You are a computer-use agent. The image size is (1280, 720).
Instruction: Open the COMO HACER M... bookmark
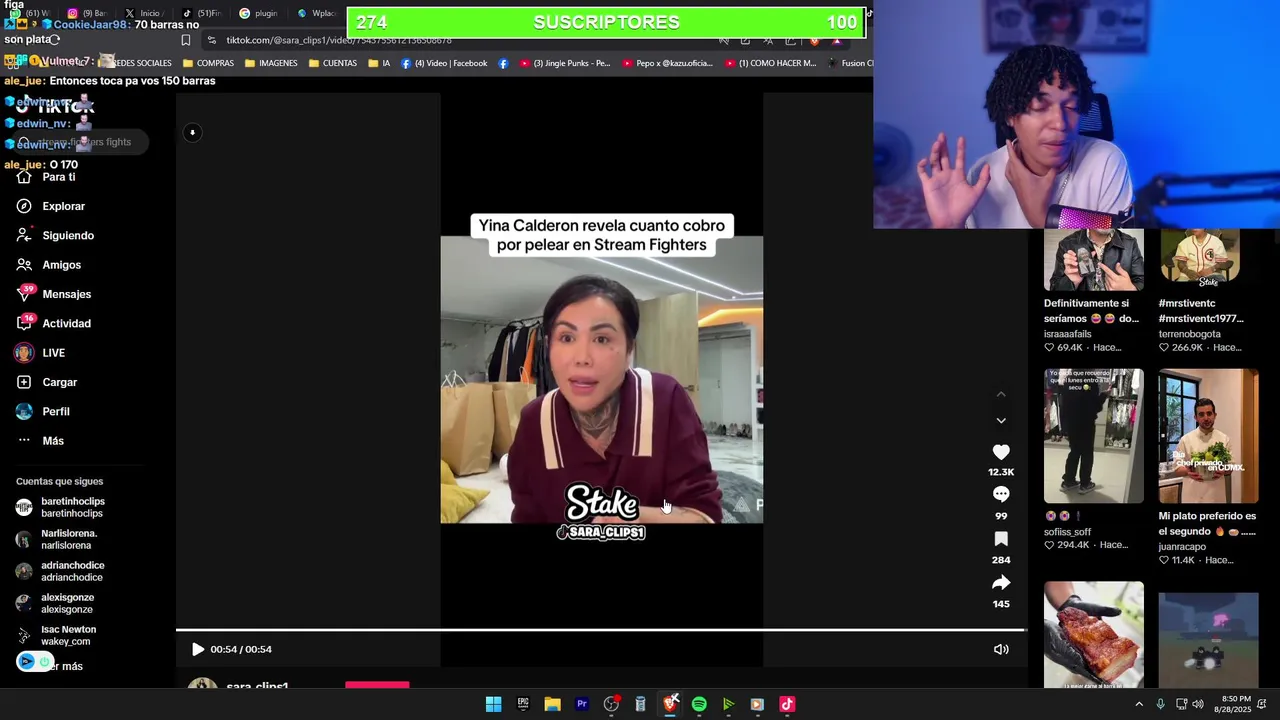[771, 63]
